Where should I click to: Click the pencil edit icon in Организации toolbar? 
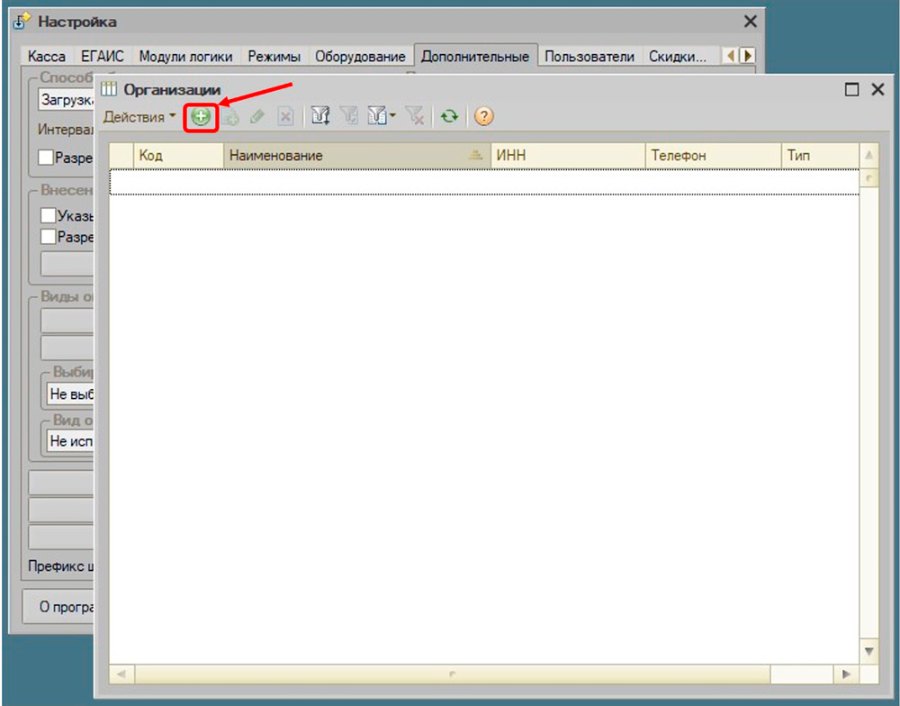pyautogui.click(x=257, y=117)
